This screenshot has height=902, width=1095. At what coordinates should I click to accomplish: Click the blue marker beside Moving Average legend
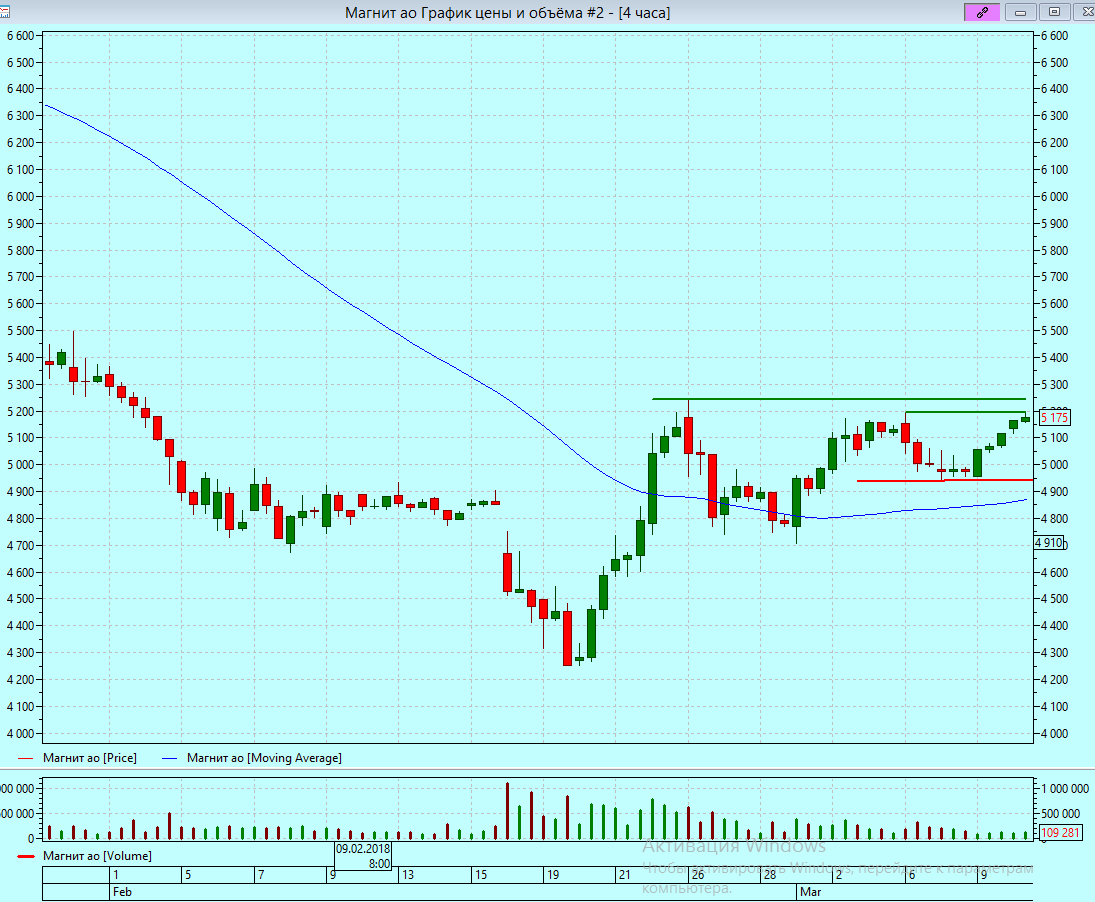pos(170,758)
